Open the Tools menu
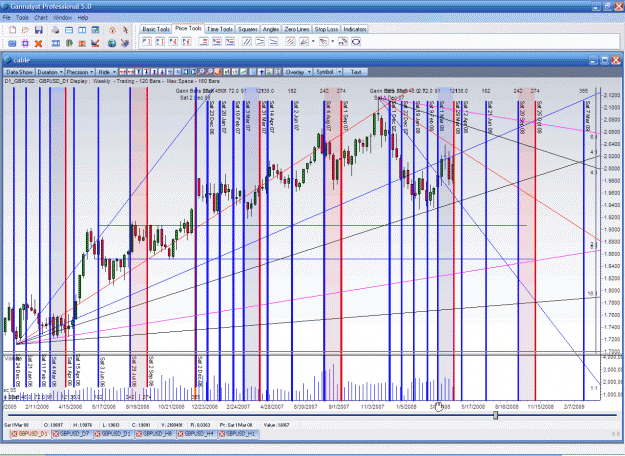625x456 pixels. click(x=22, y=18)
